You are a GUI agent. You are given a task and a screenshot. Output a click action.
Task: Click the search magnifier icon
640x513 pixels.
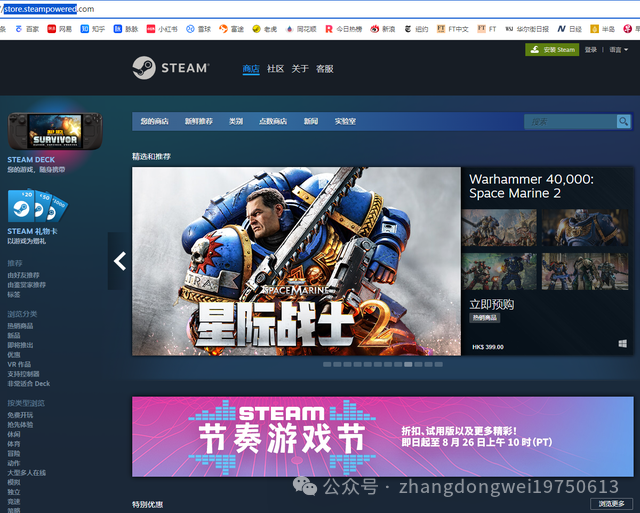pos(623,121)
